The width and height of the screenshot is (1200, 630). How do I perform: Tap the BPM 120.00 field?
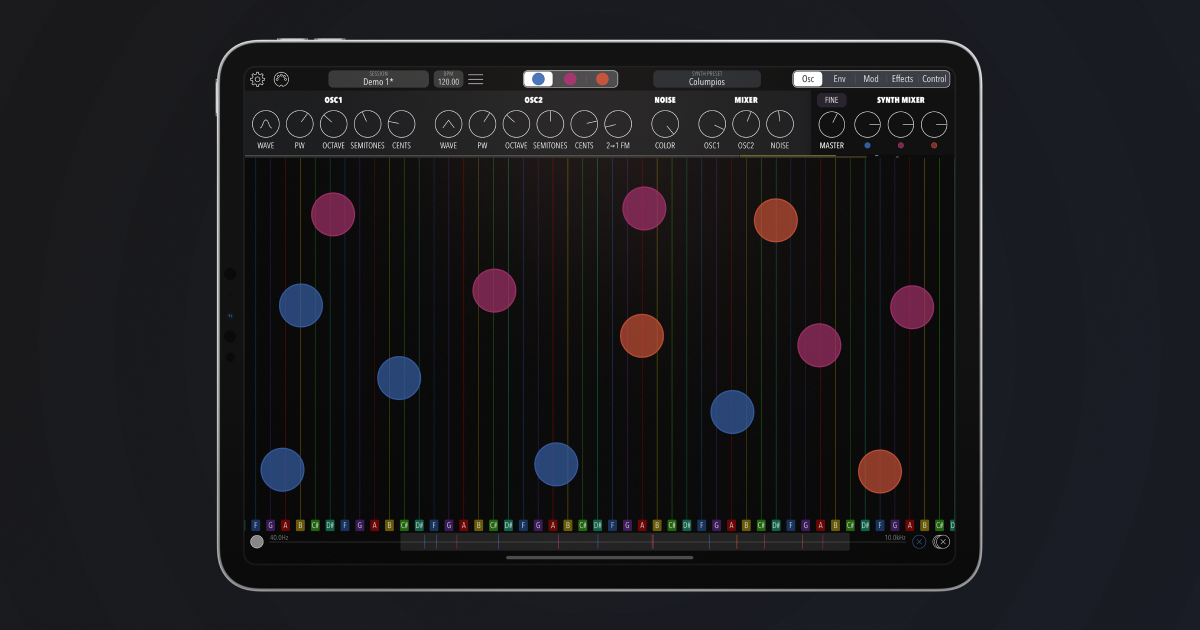[448, 79]
